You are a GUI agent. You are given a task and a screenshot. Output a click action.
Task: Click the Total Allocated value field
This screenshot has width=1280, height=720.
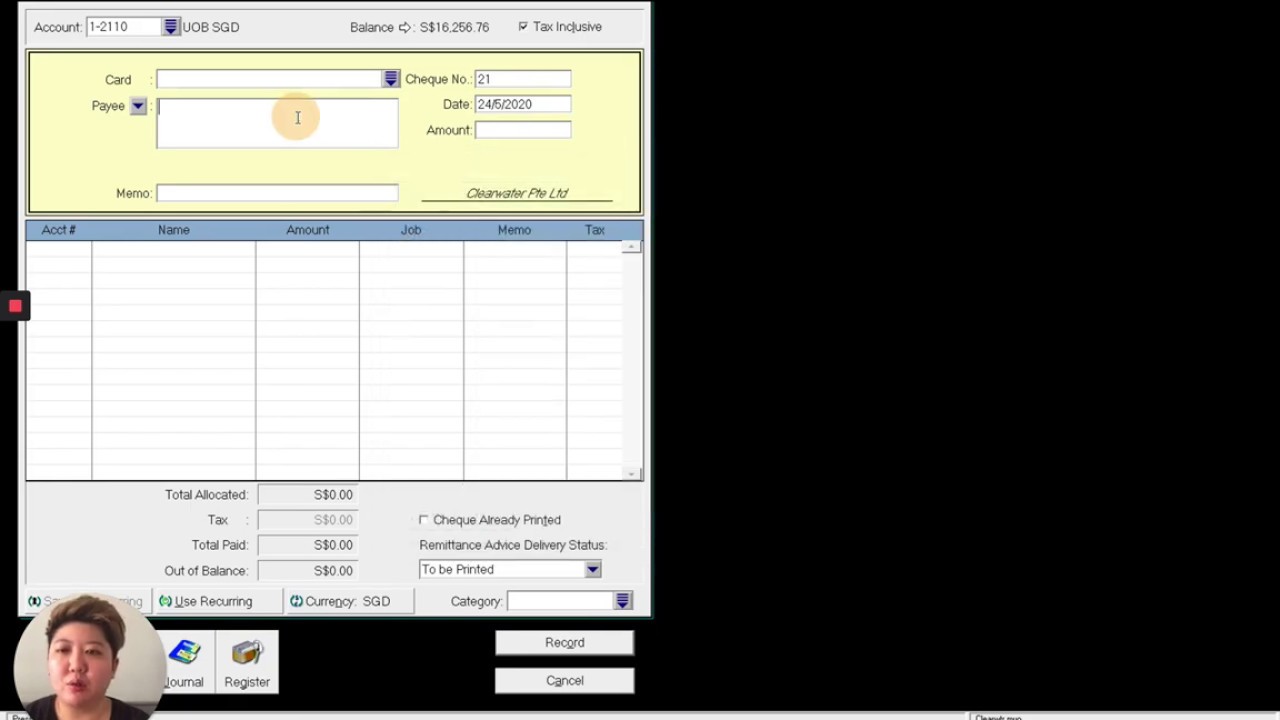coord(307,495)
